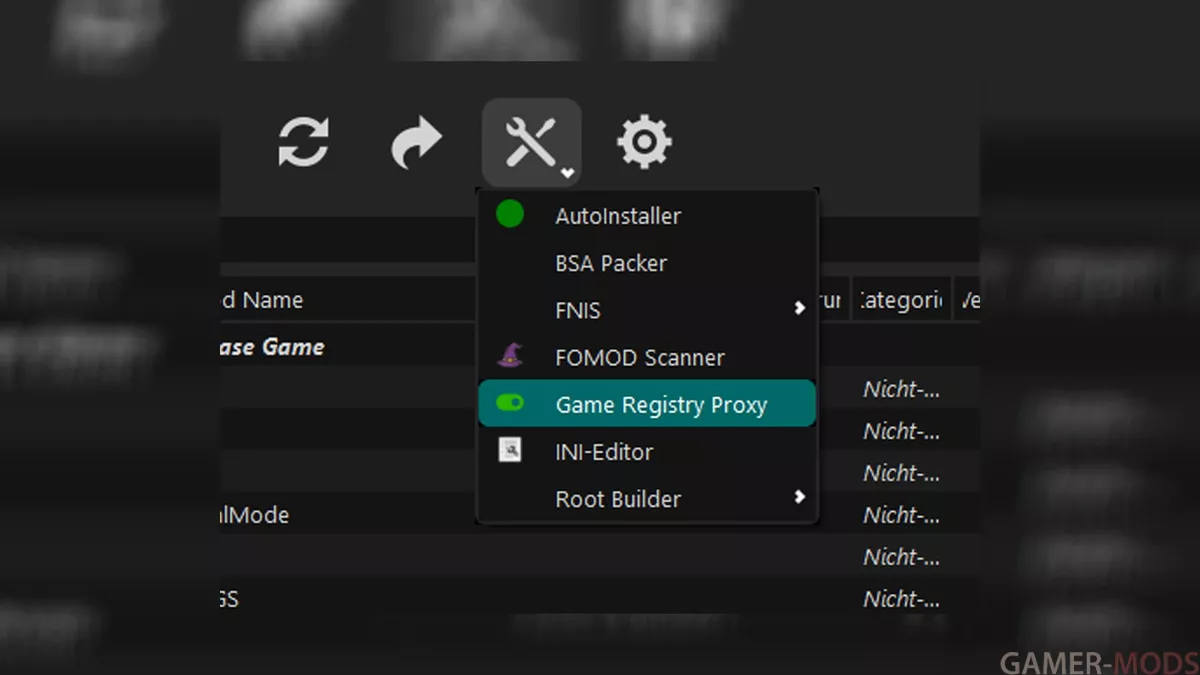Open INI-Editor from the tools menu
The width and height of the screenshot is (1200, 675).
604,452
